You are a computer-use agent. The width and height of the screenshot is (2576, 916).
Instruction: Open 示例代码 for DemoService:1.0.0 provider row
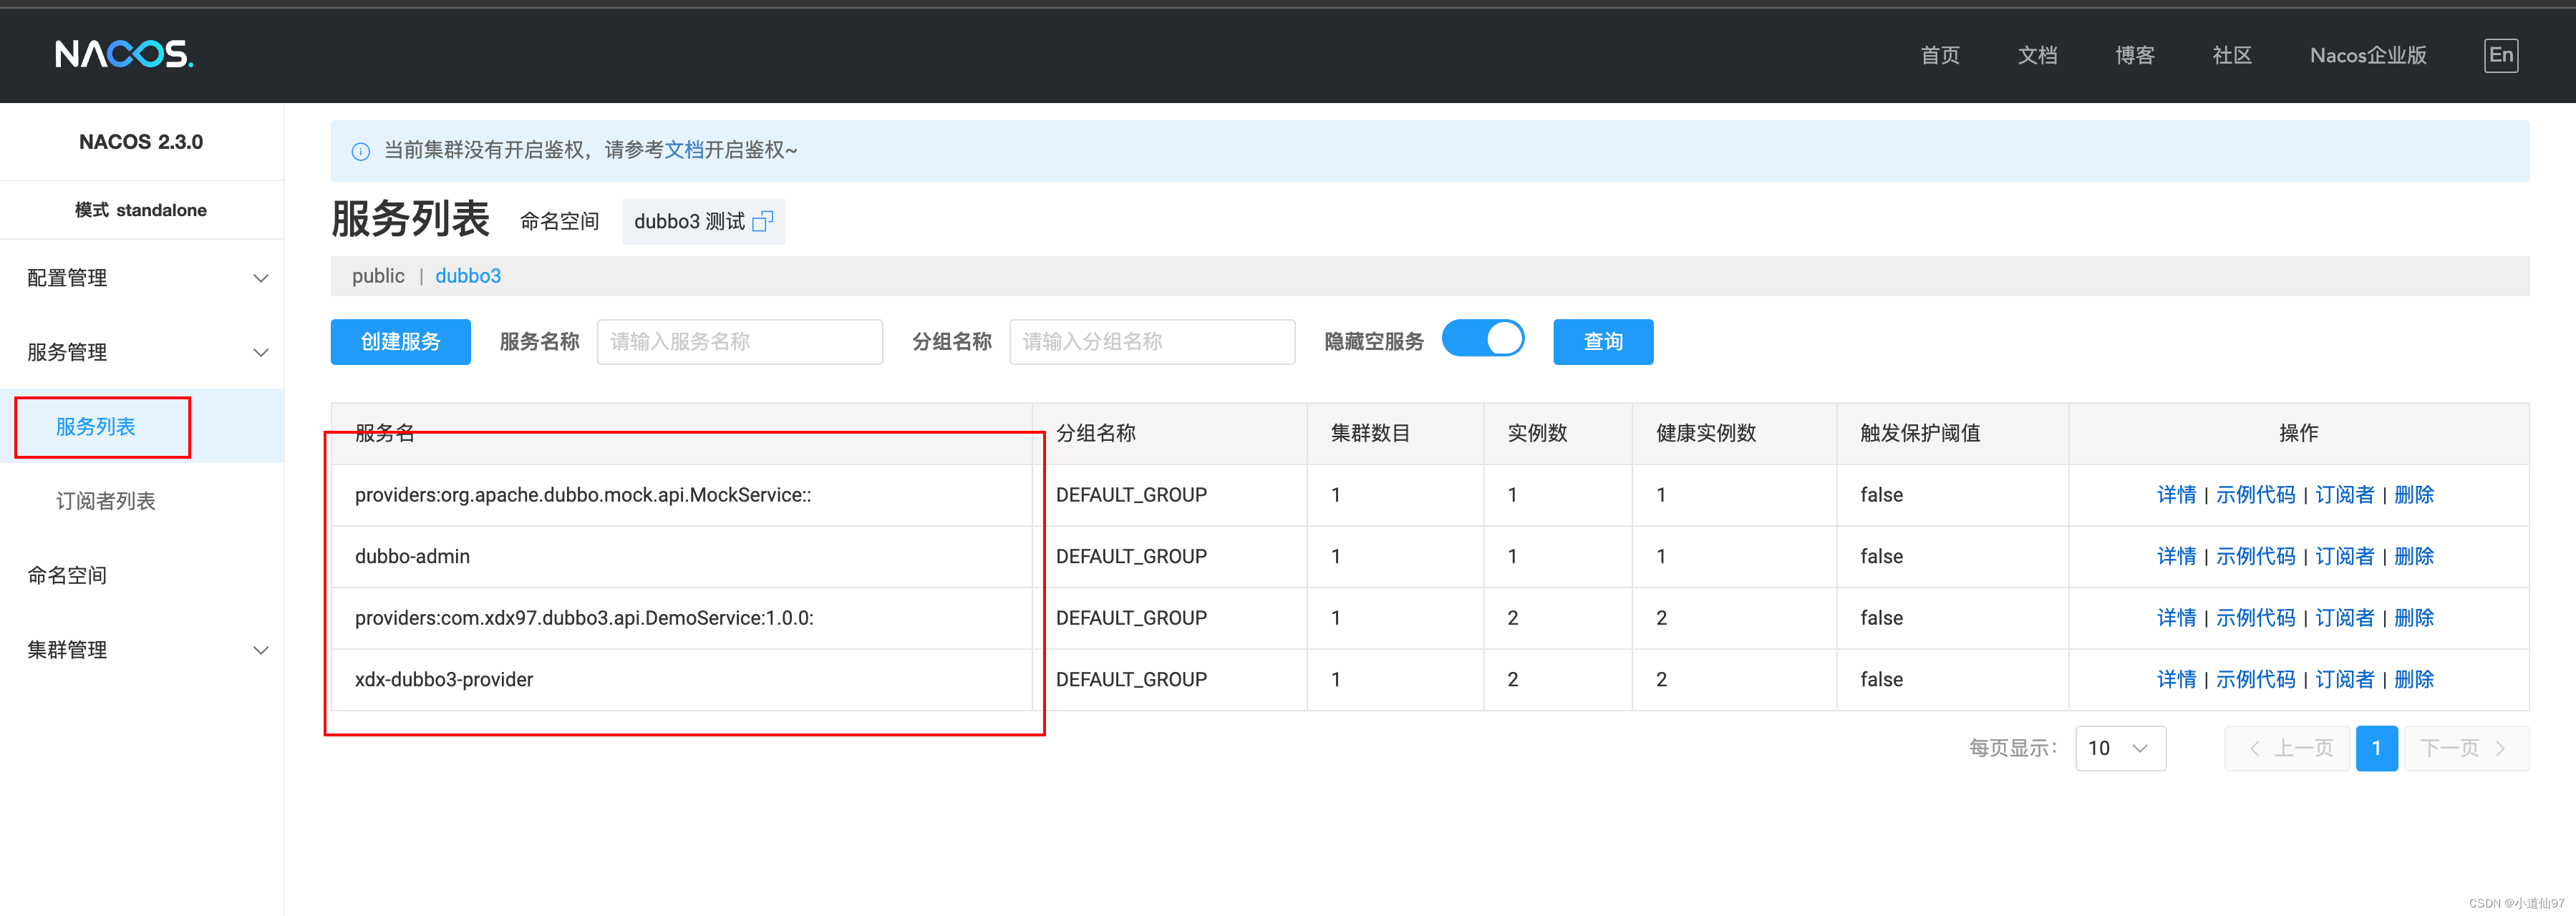point(2255,618)
